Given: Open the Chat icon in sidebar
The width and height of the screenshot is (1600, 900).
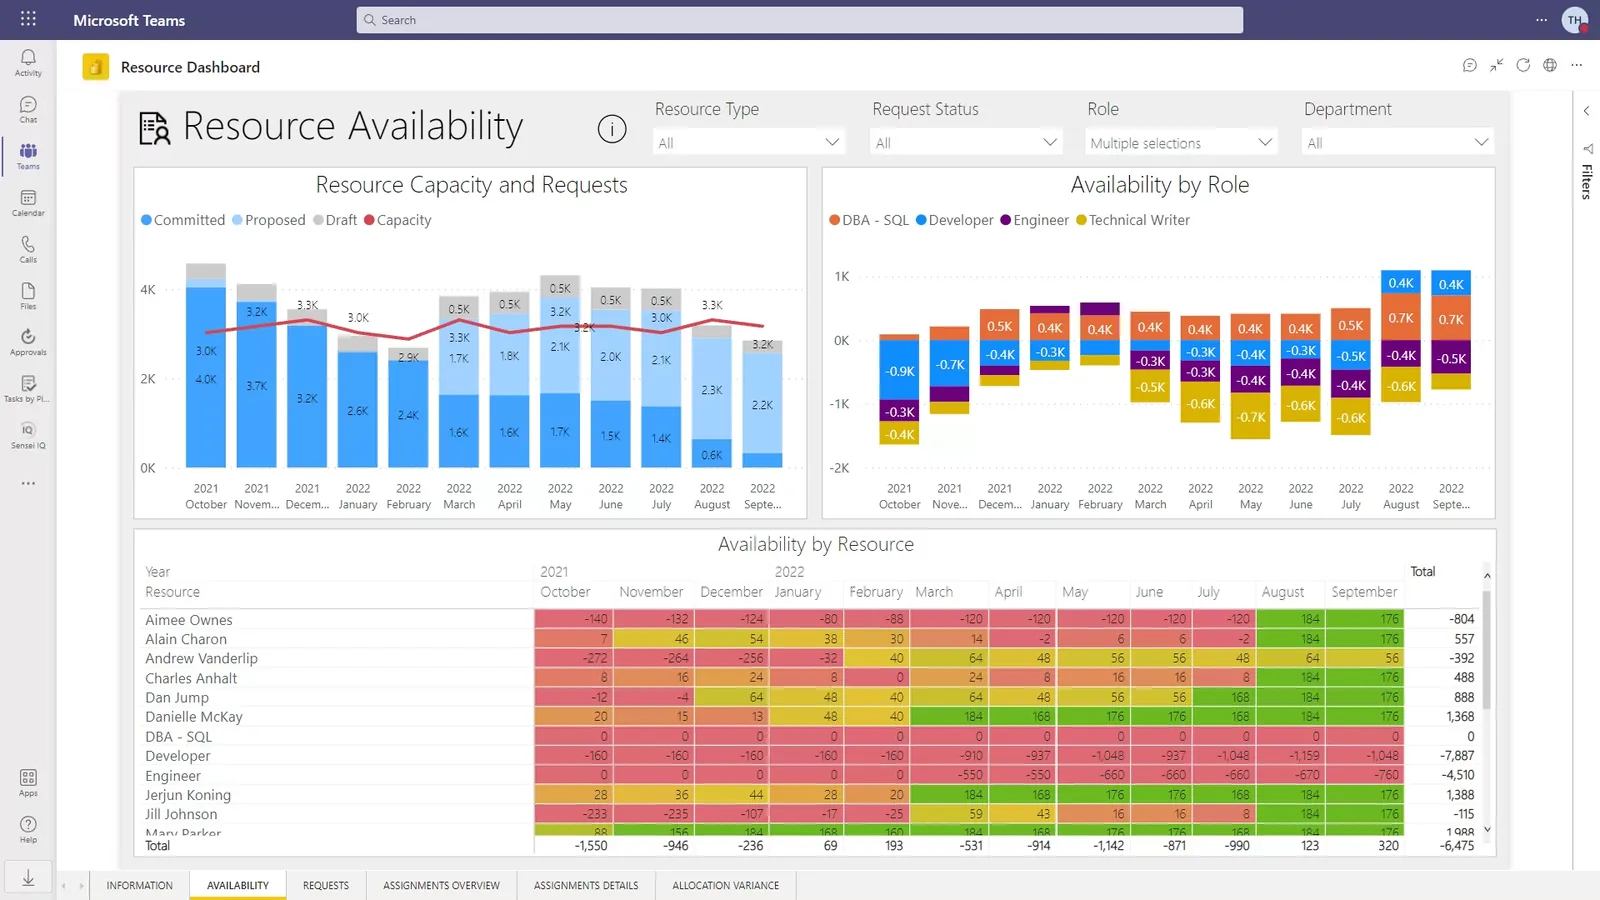Looking at the screenshot, I should [28, 109].
